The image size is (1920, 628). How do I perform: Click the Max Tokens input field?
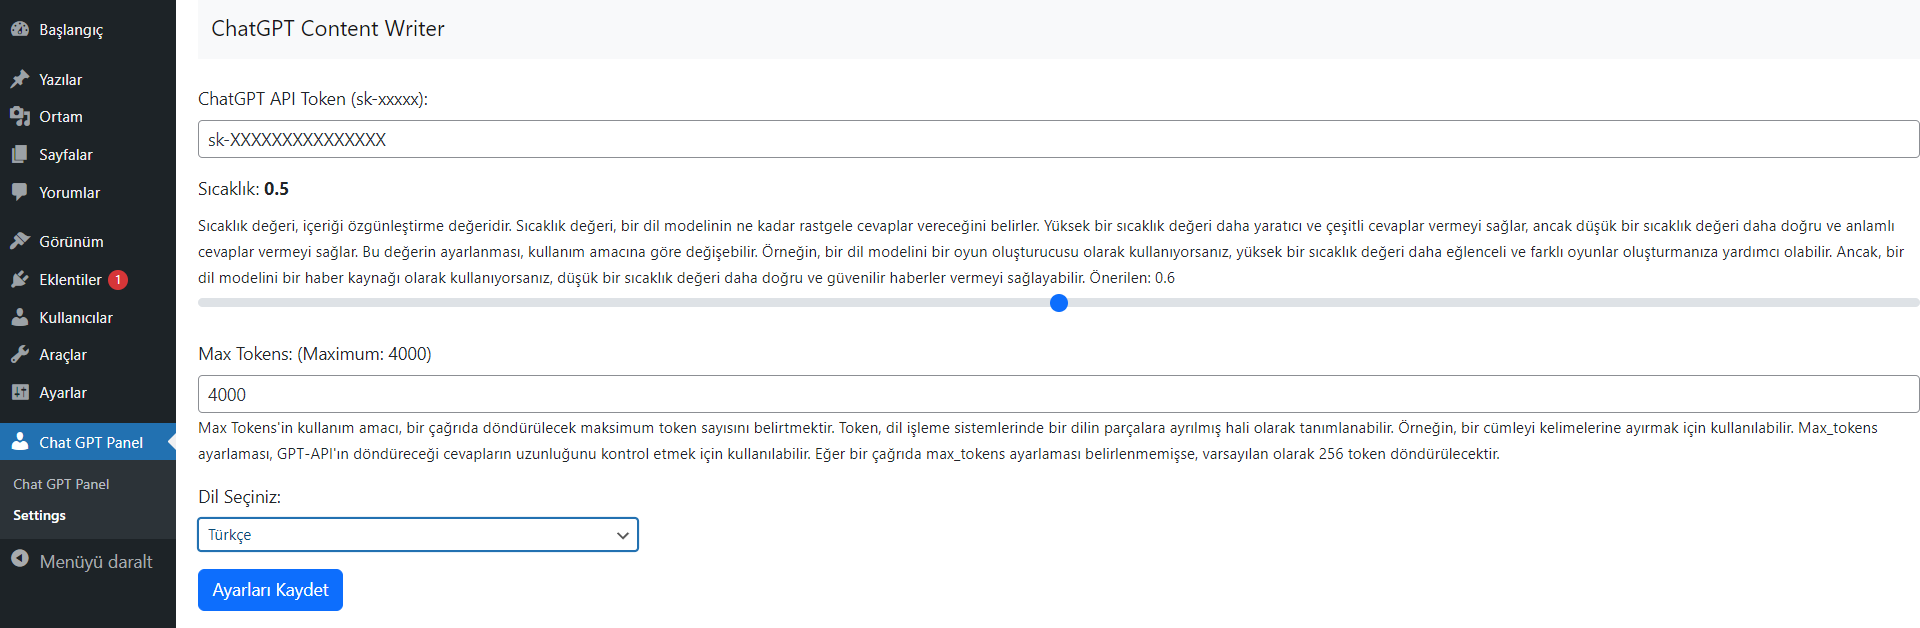1059,394
